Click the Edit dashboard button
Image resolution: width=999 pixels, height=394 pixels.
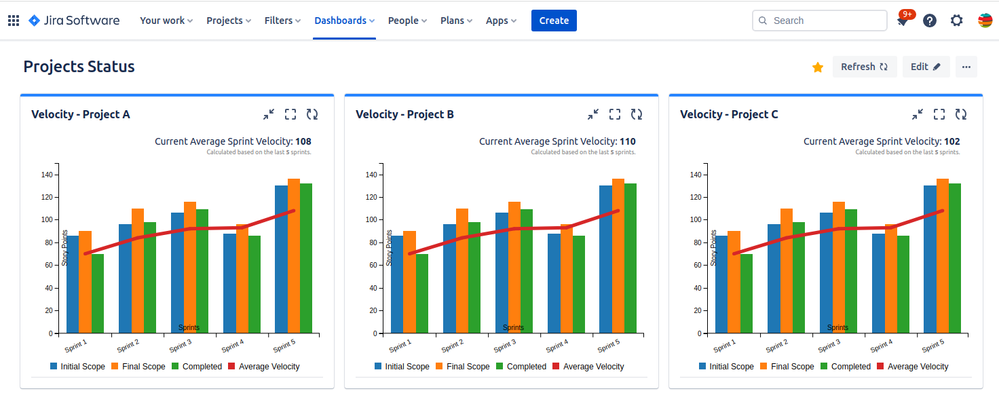pos(926,67)
